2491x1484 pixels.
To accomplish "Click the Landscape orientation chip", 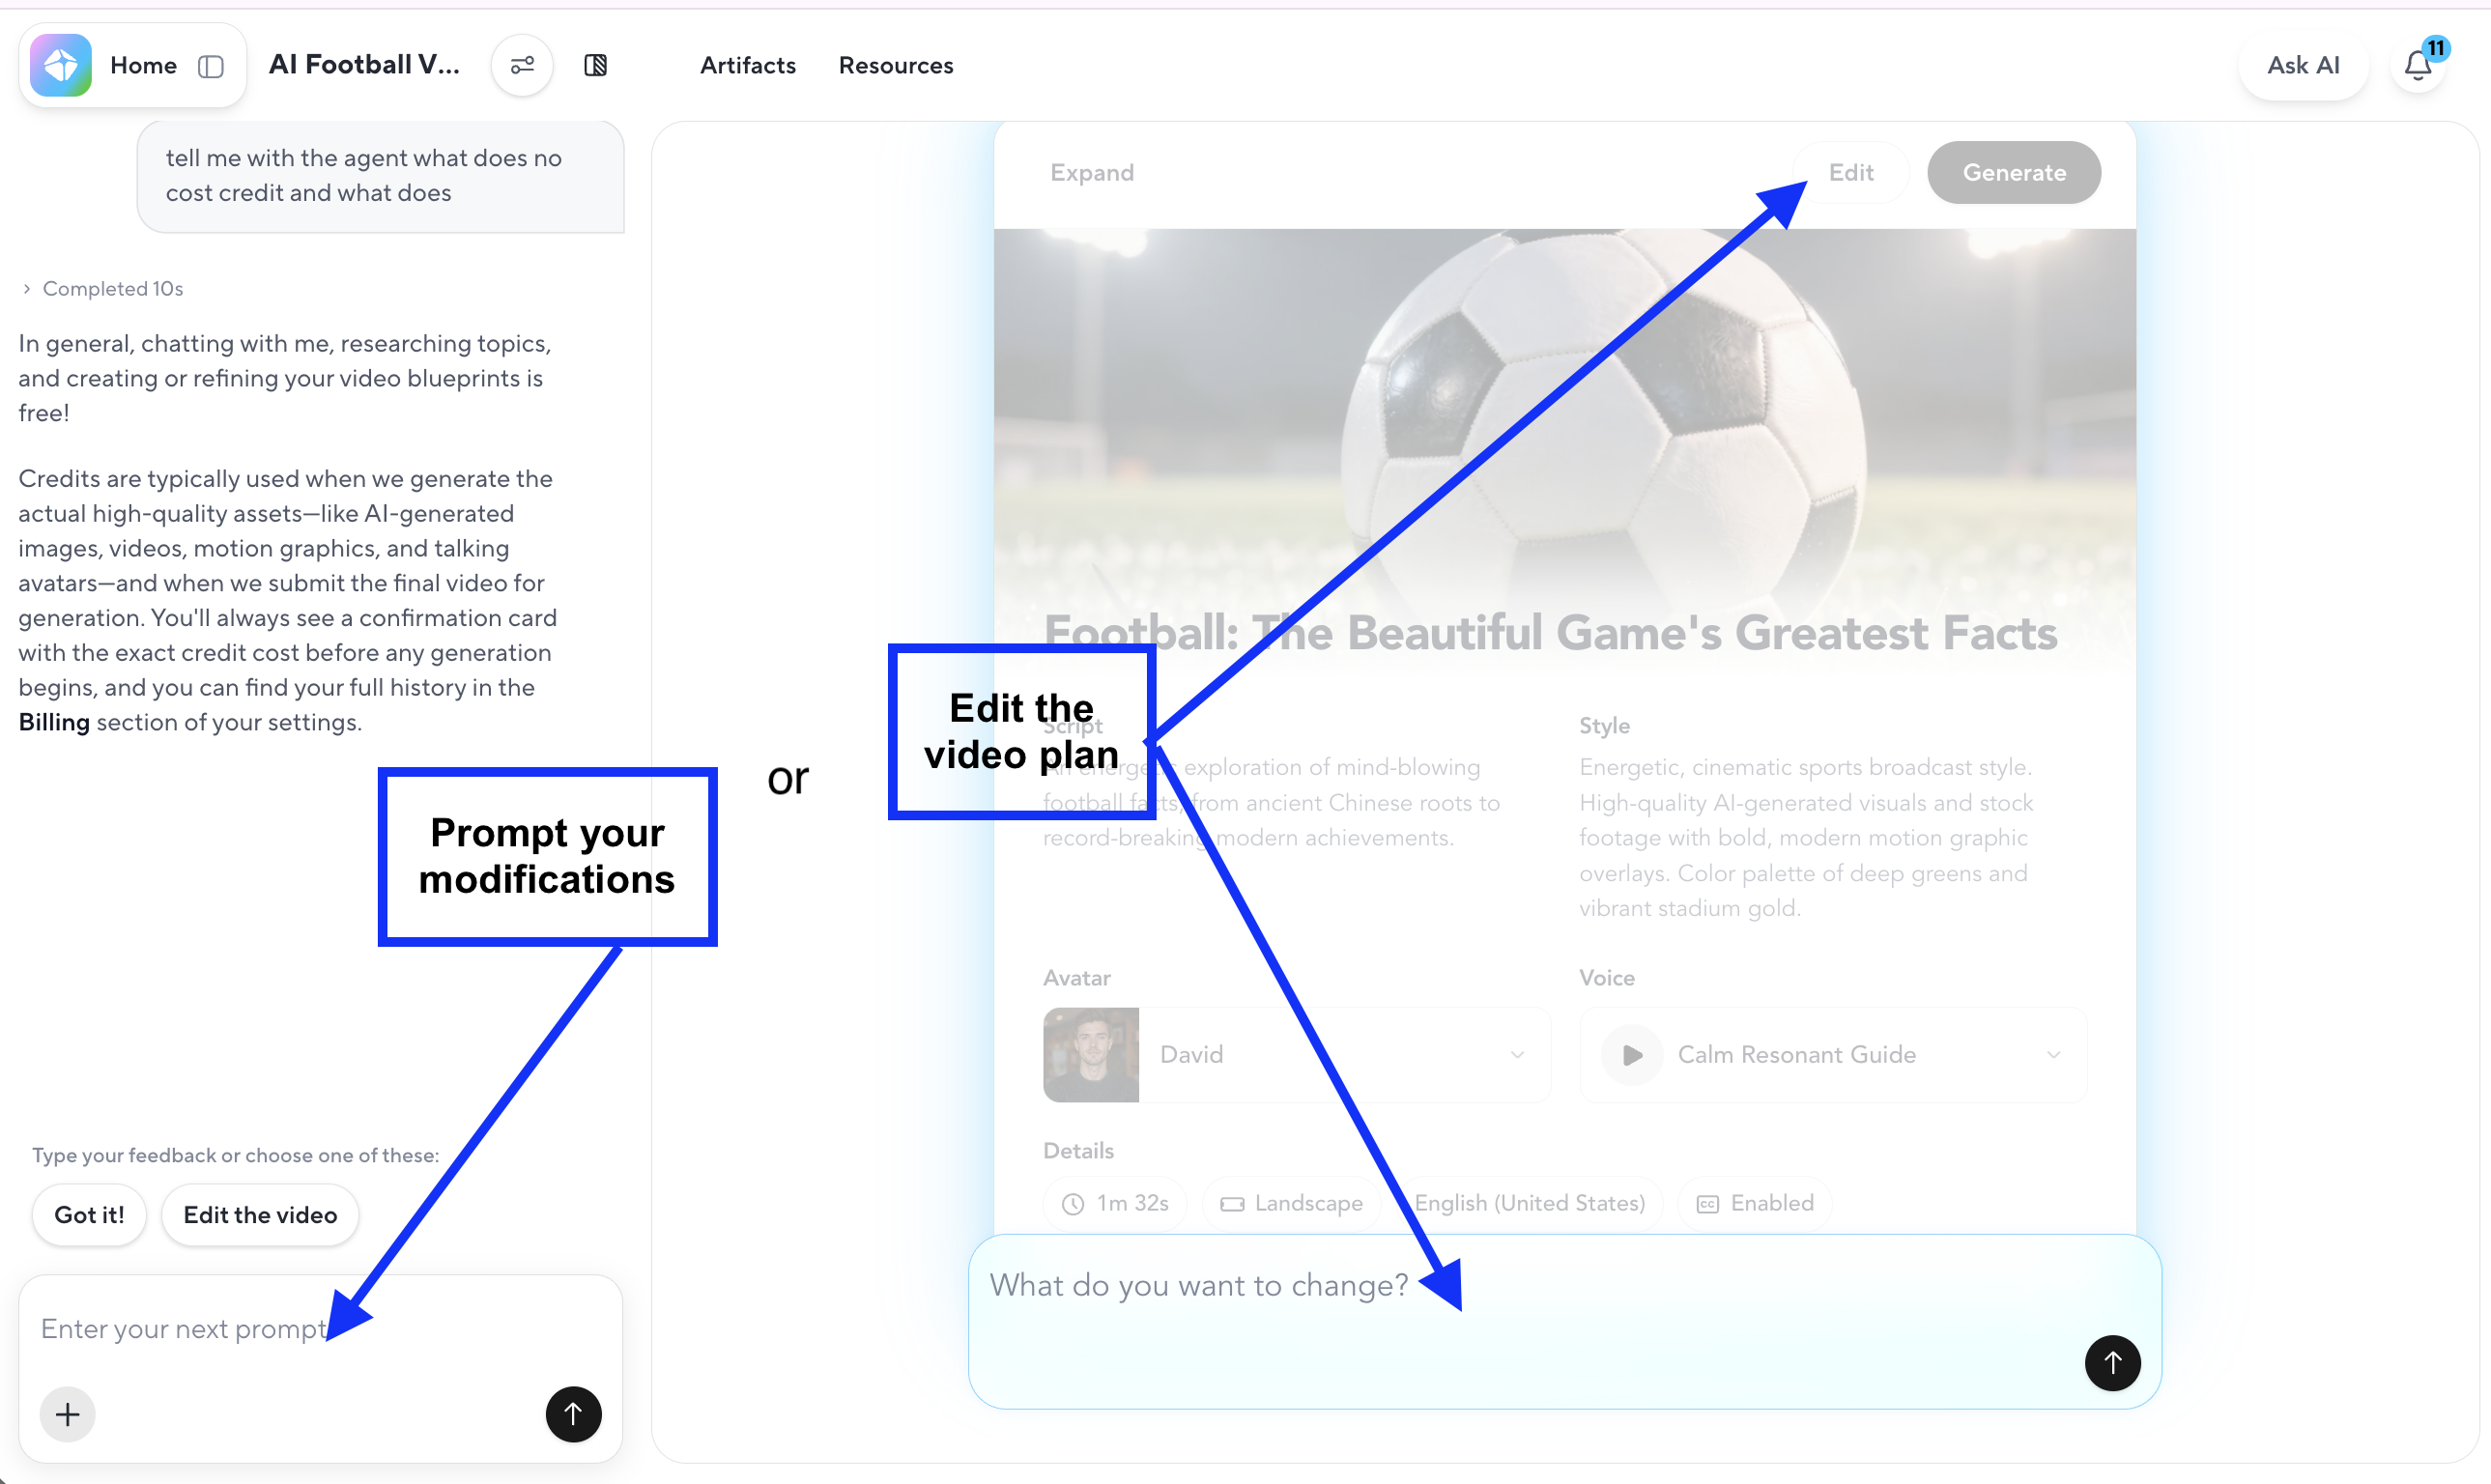I will tap(1291, 1203).
